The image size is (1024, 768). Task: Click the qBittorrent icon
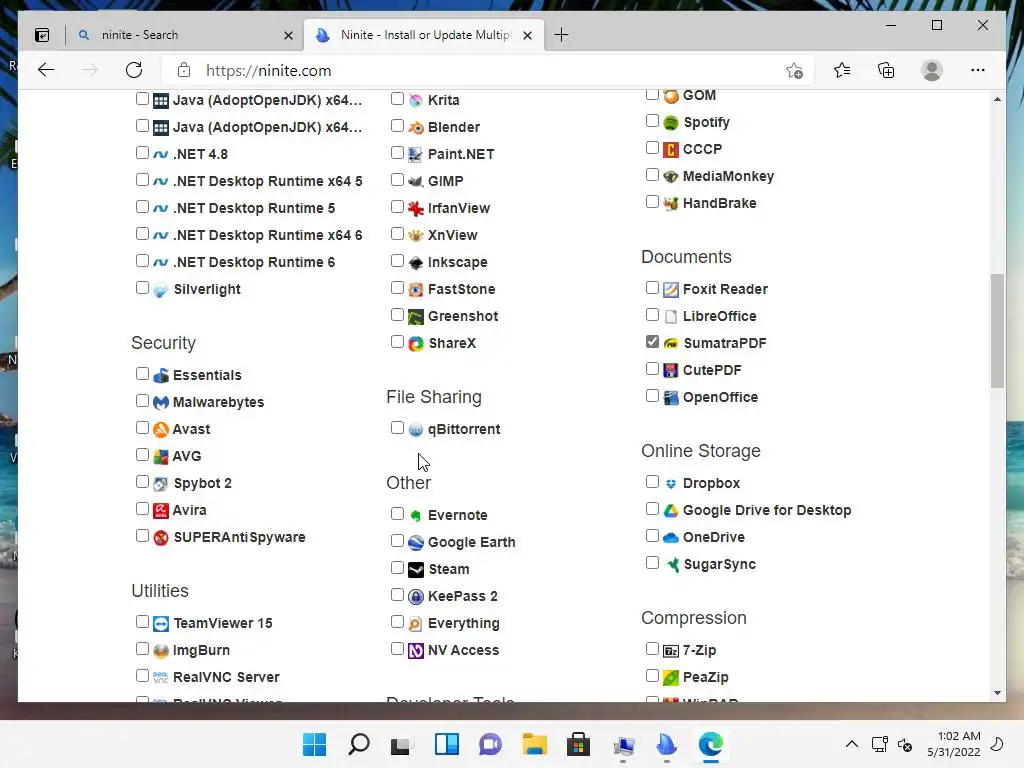point(416,430)
